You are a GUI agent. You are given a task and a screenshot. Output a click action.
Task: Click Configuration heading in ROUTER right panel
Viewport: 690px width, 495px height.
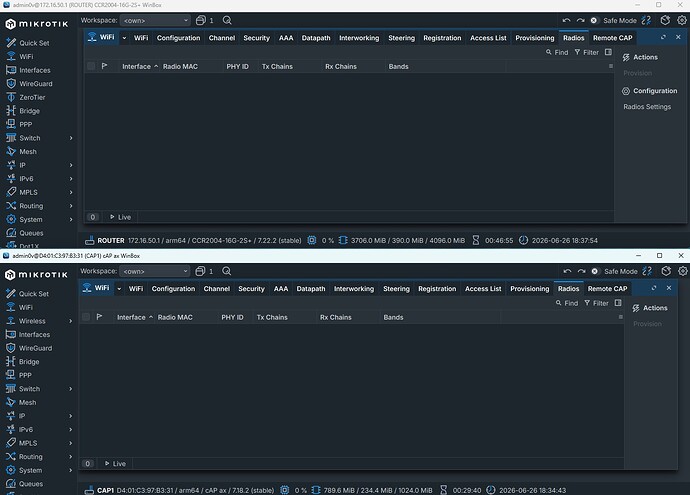coord(650,91)
